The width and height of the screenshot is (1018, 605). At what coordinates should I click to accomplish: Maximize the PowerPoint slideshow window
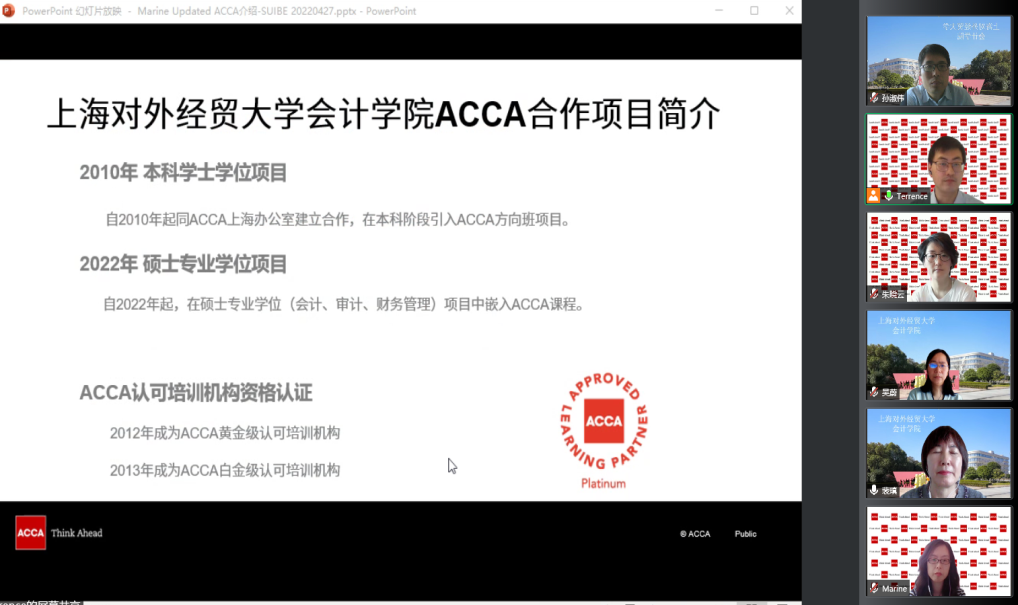click(x=754, y=11)
